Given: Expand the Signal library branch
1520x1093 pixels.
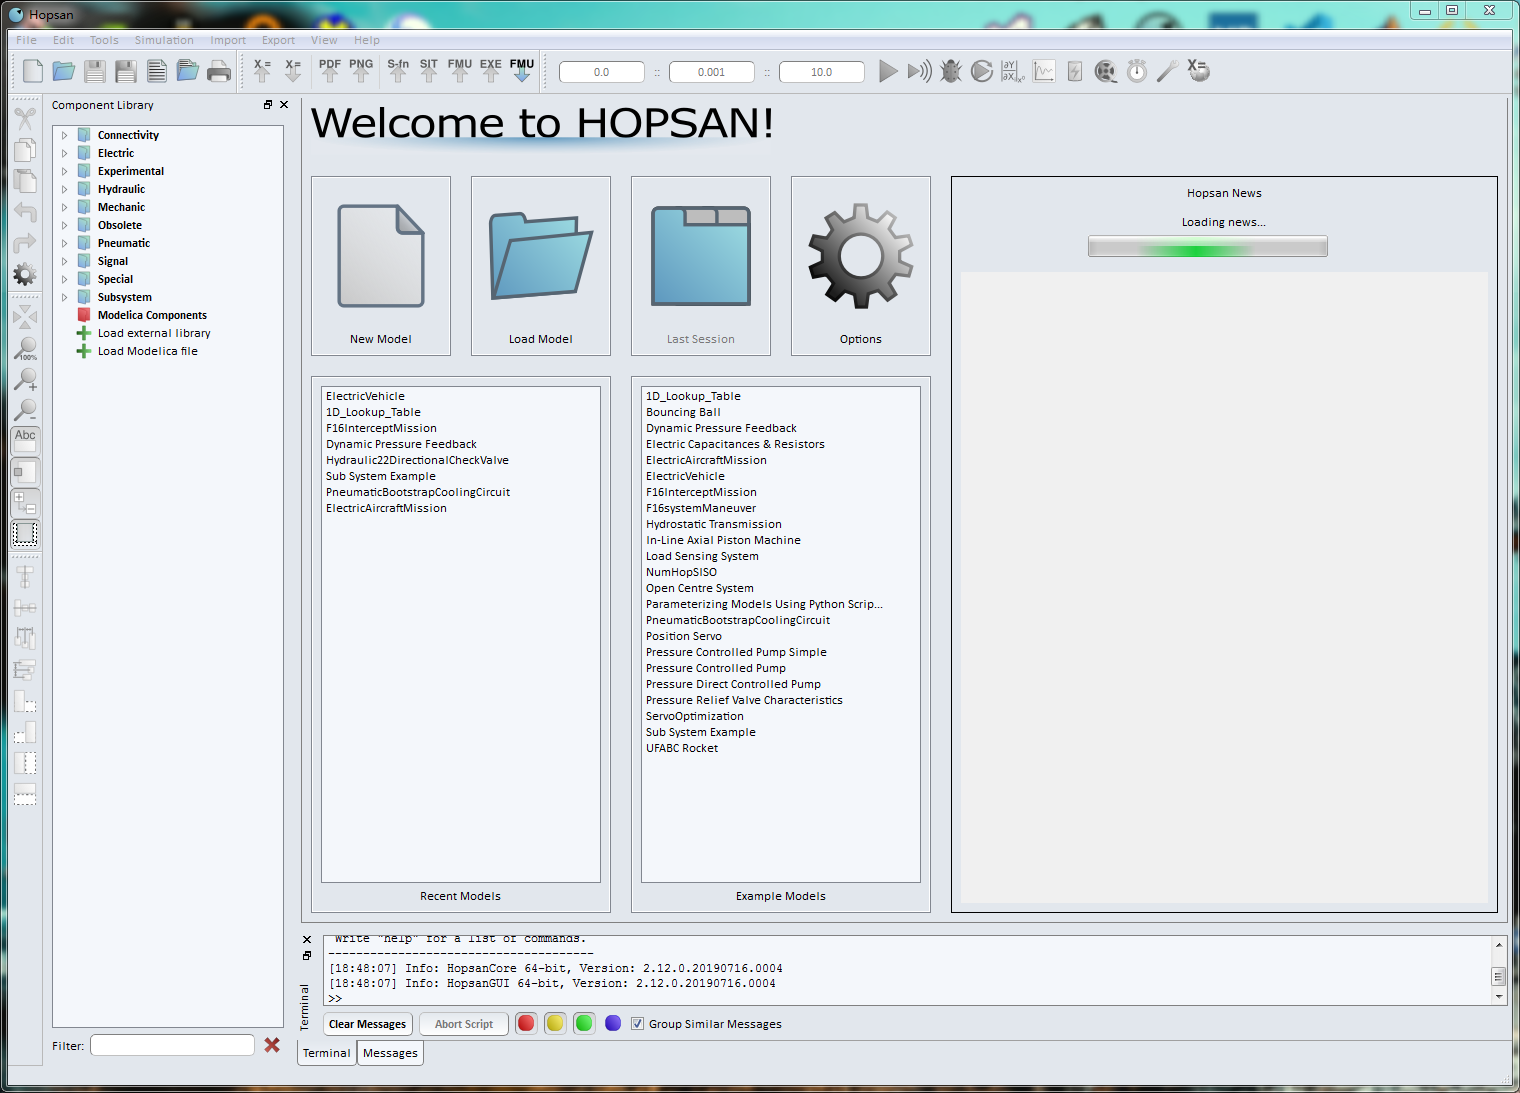Looking at the screenshot, I should tap(64, 260).
